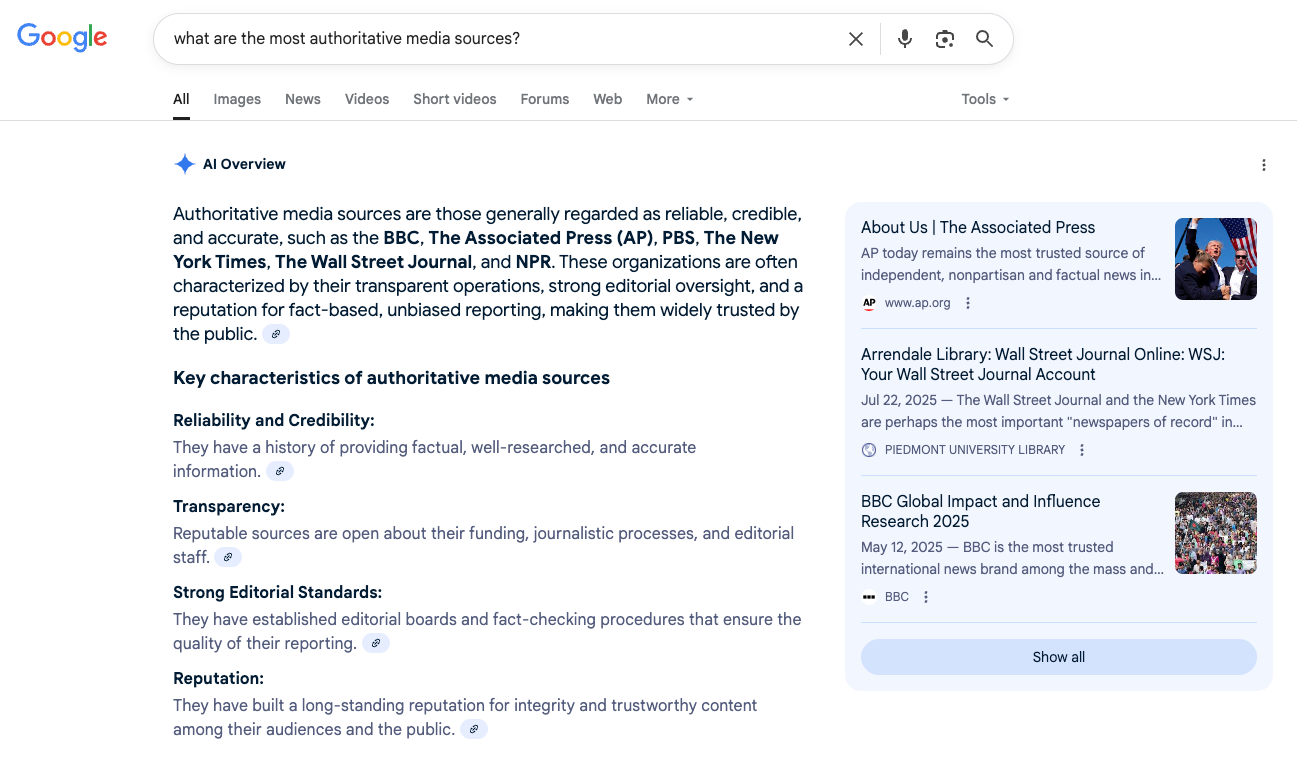
Task: Switch to the Images tab
Action: [x=237, y=99]
